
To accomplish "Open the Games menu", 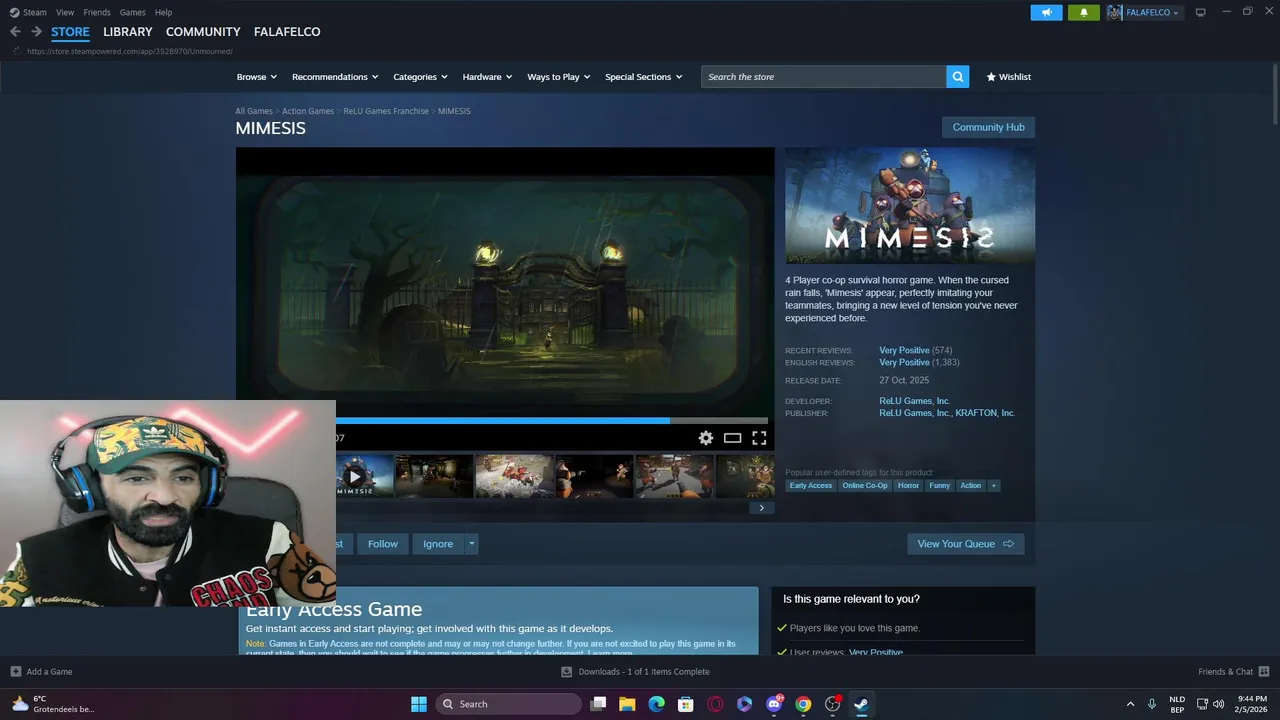I will pyautogui.click(x=132, y=12).
